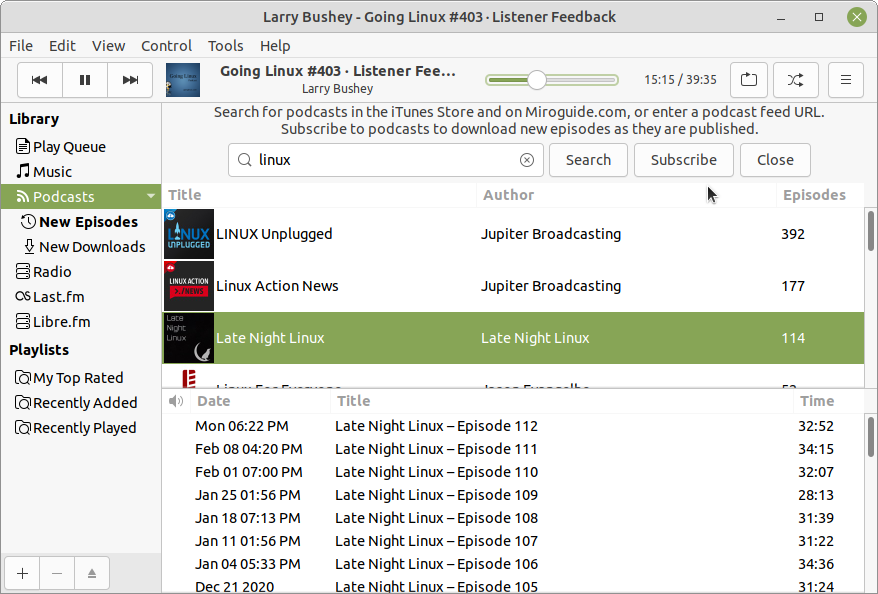Image resolution: width=878 pixels, height=594 pixels.
Task: Open New Downloads under Podcasts
Action: tap(81, 247)
